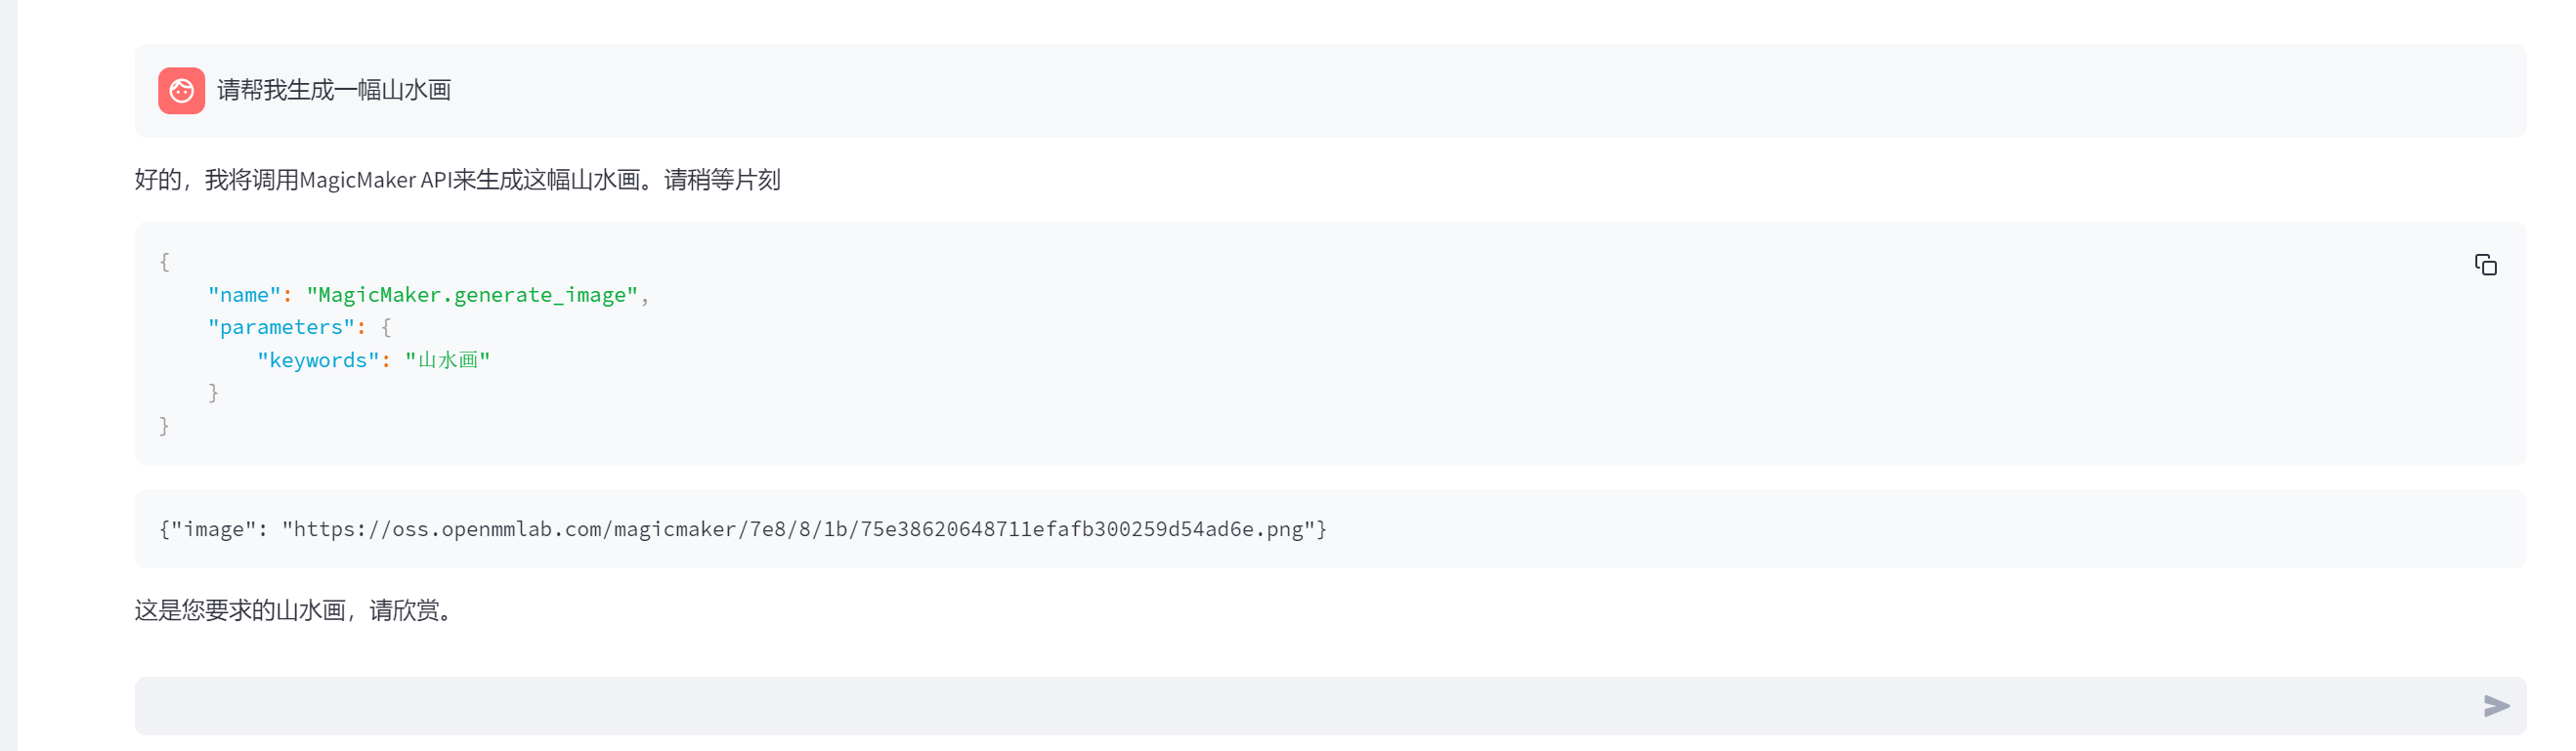This screenshot has width=2576, height=751.
Task: Copy the JSON code block contents
Action: [2485, 265]
